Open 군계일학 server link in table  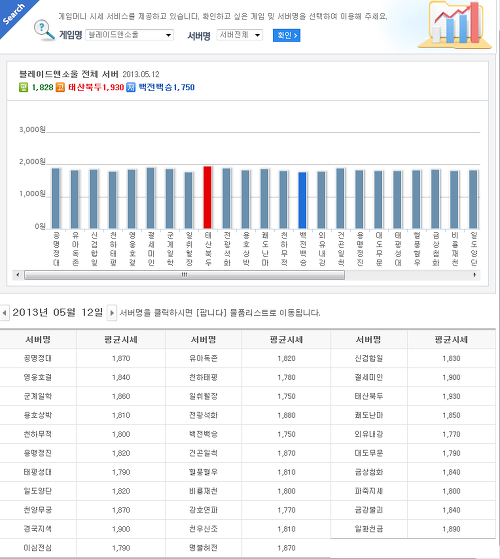38,396
